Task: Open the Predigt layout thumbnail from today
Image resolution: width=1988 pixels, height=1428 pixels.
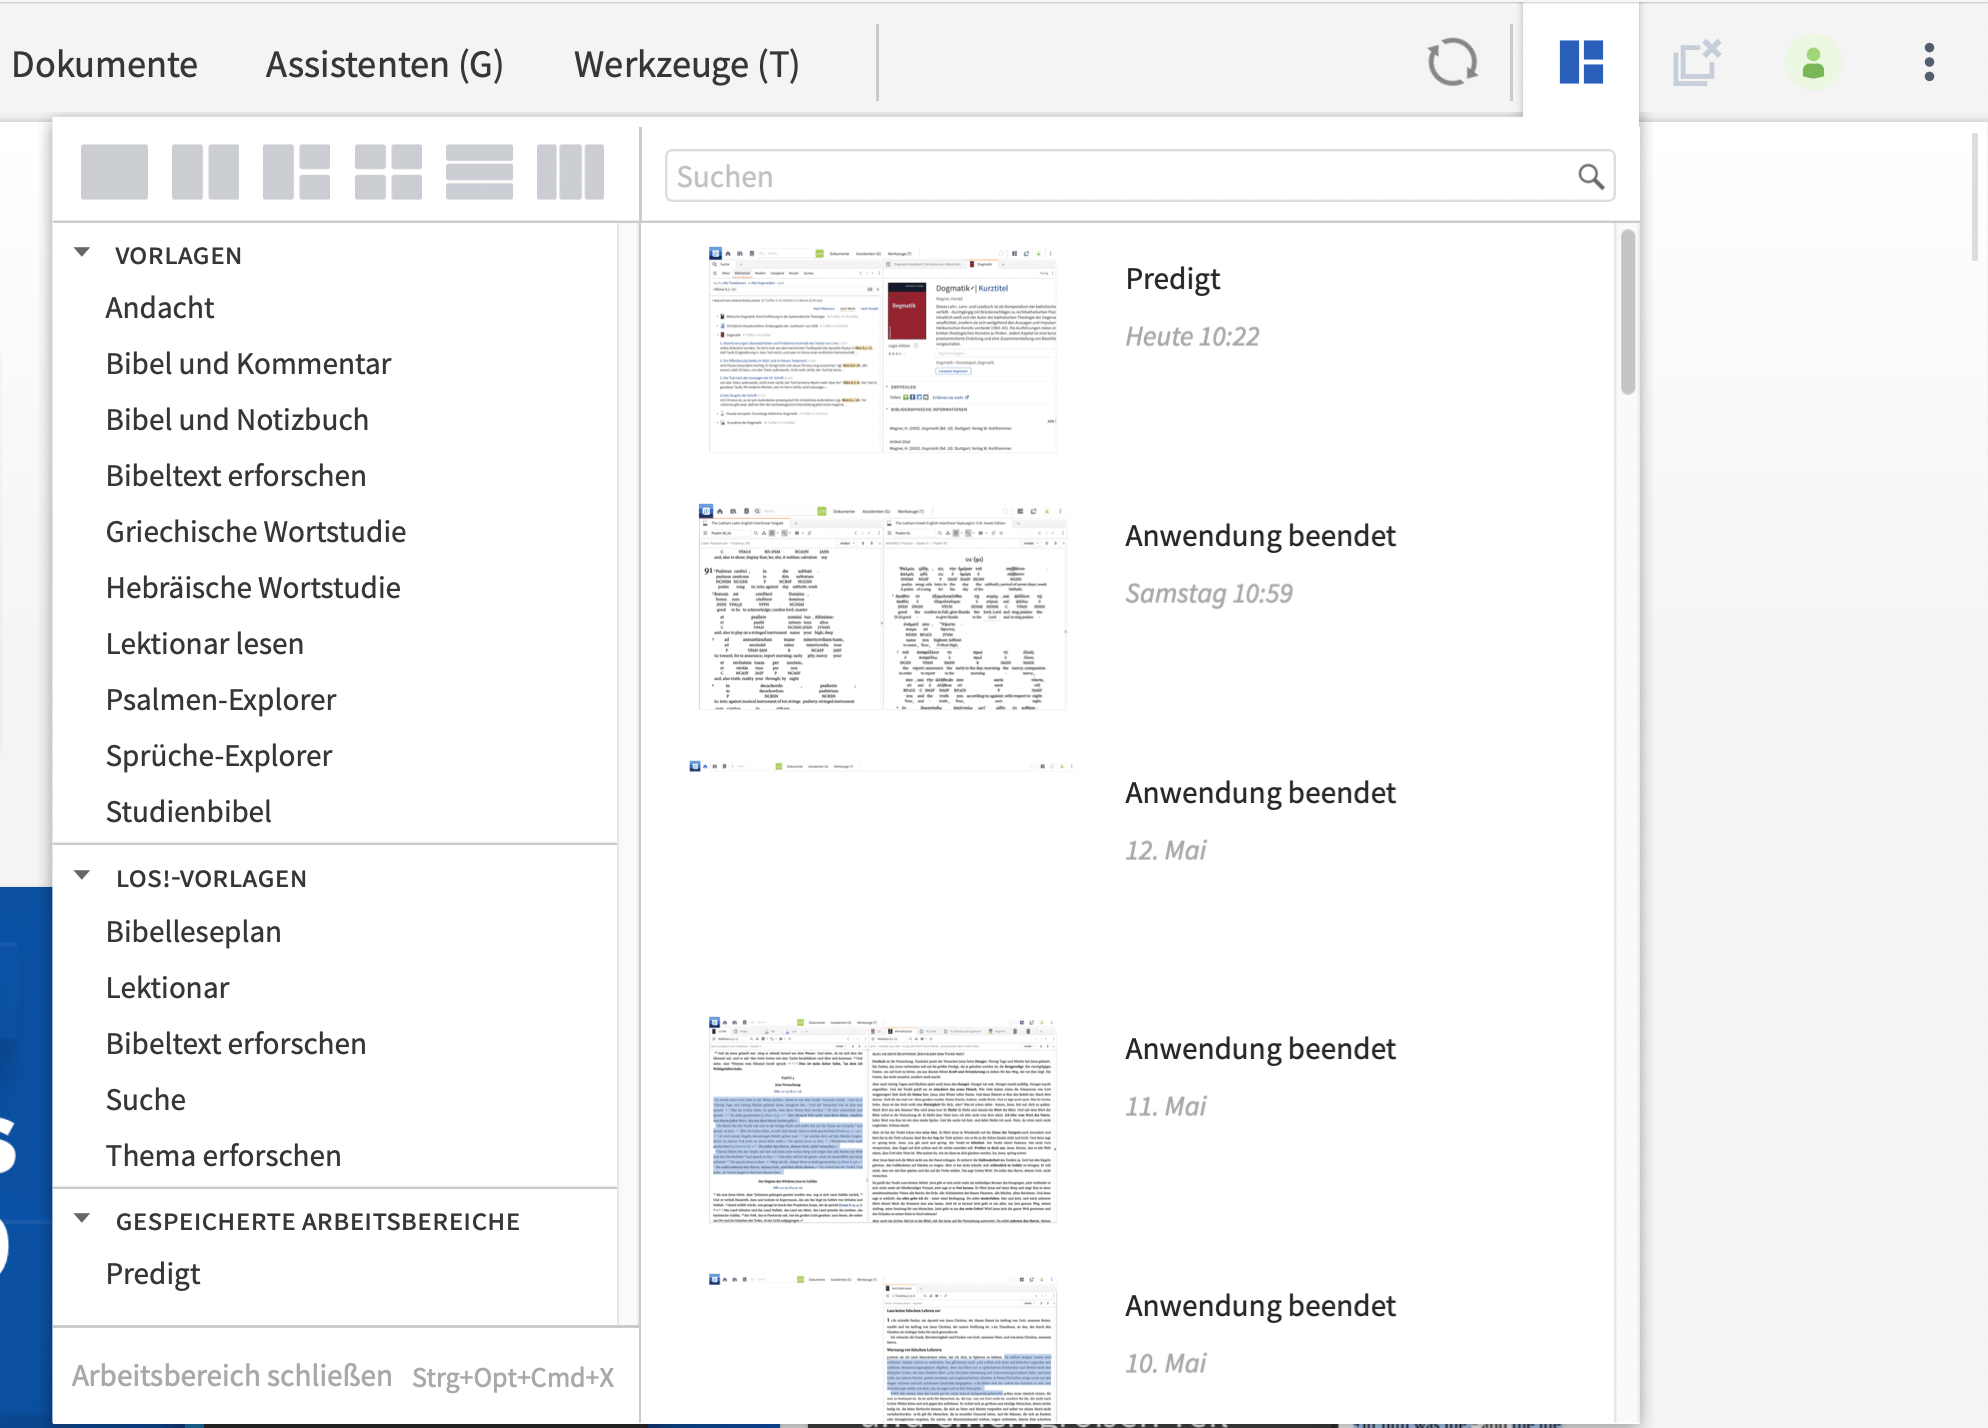Action: tap(882, 349)
